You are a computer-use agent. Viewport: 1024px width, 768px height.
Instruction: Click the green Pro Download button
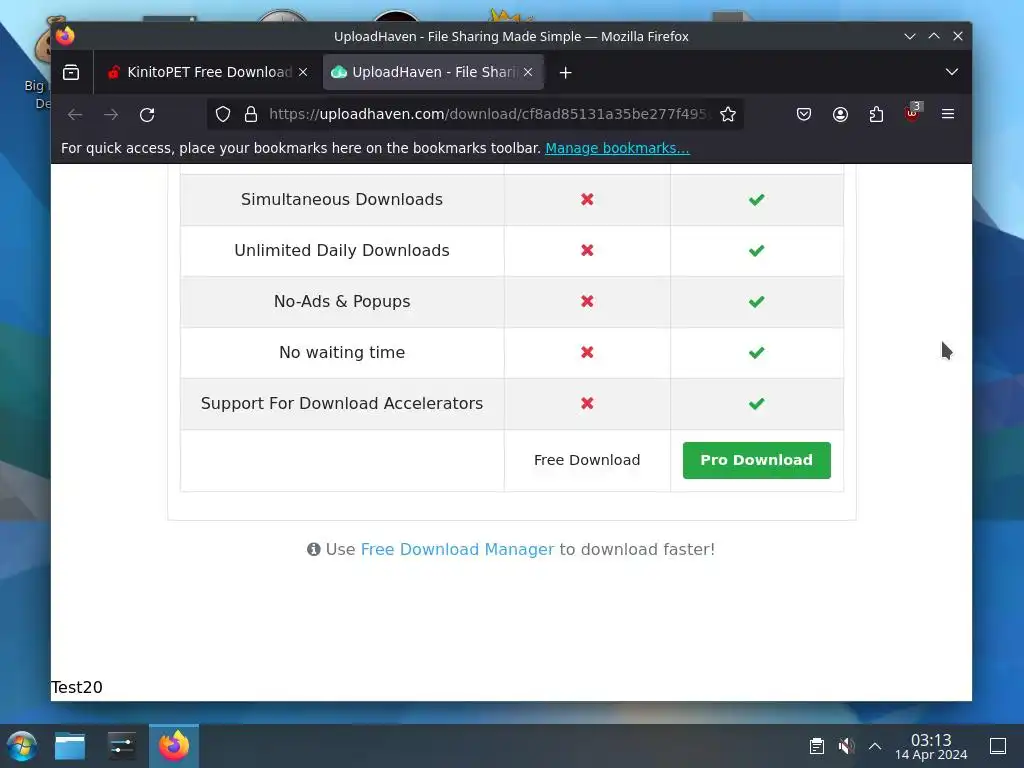pyautogui.click(x=756, y=460)
